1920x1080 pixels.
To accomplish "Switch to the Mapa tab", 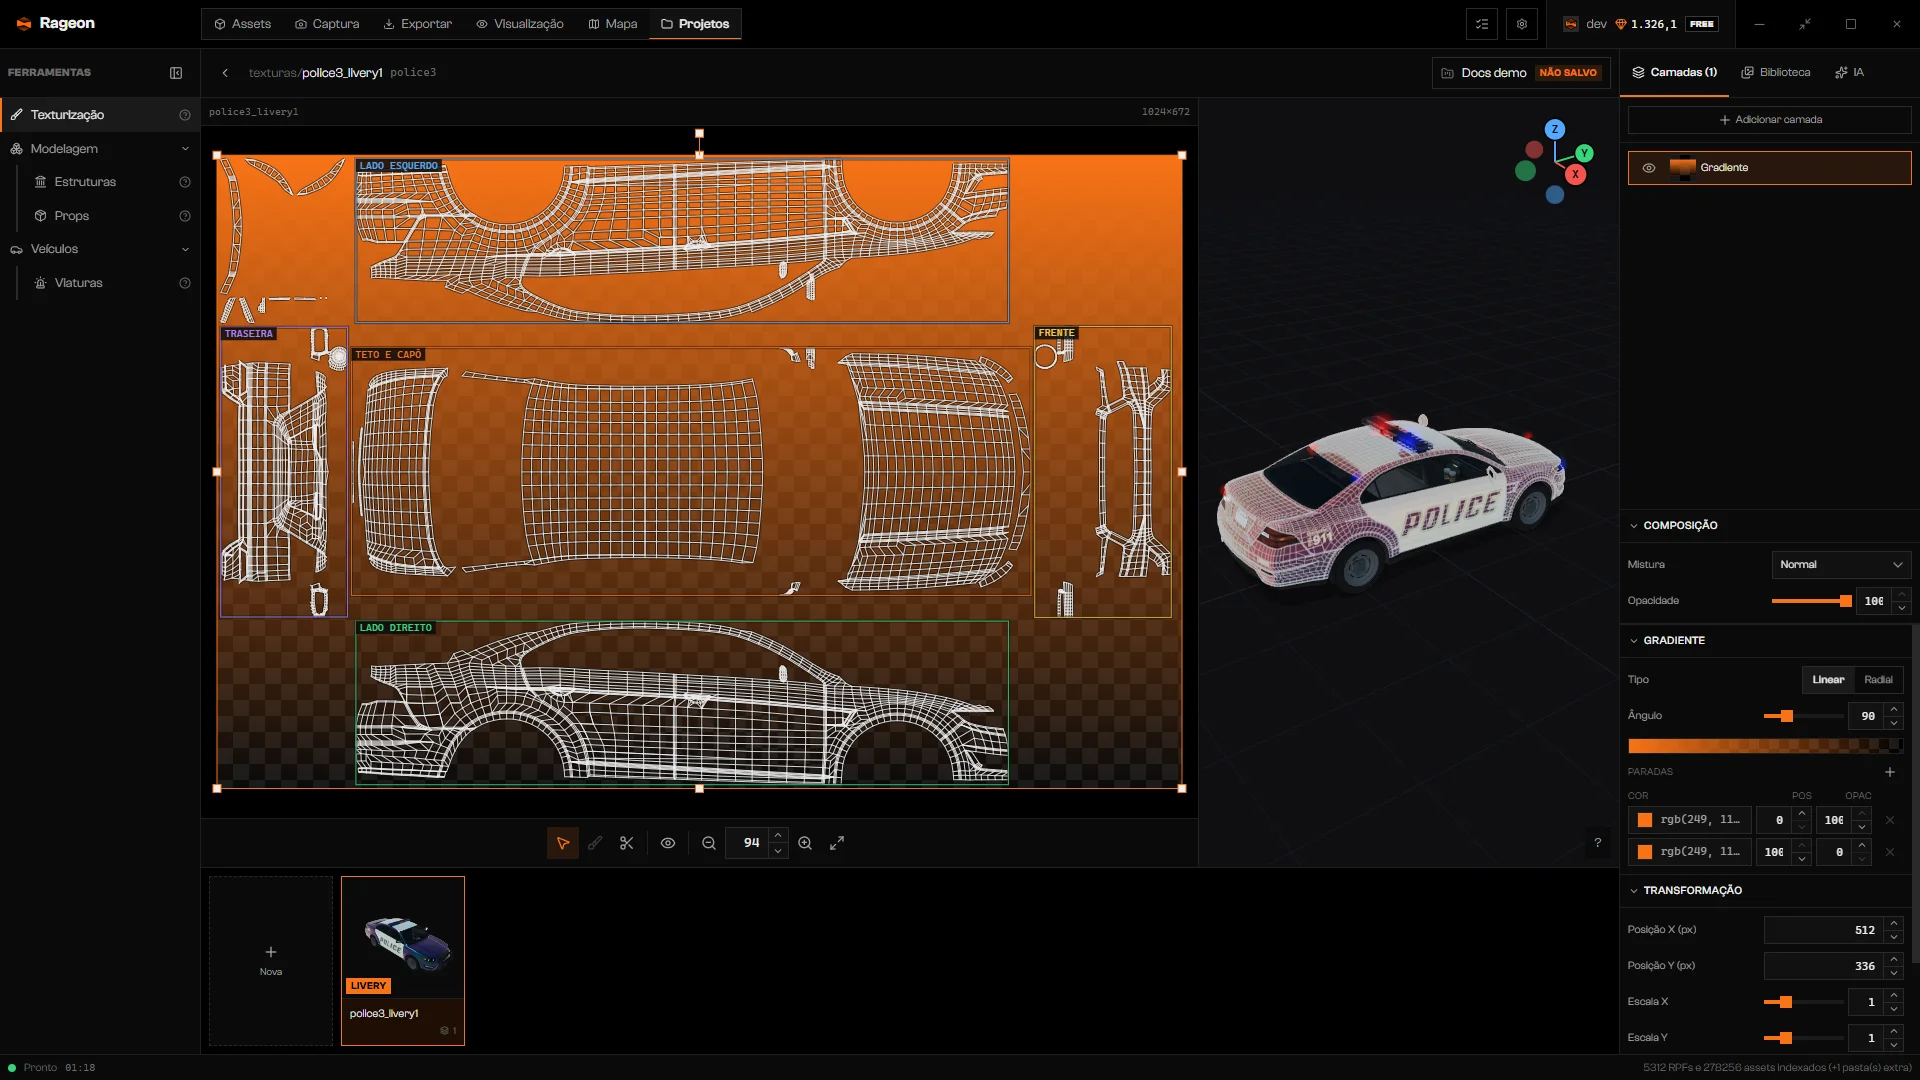I will tap(613, 24).
